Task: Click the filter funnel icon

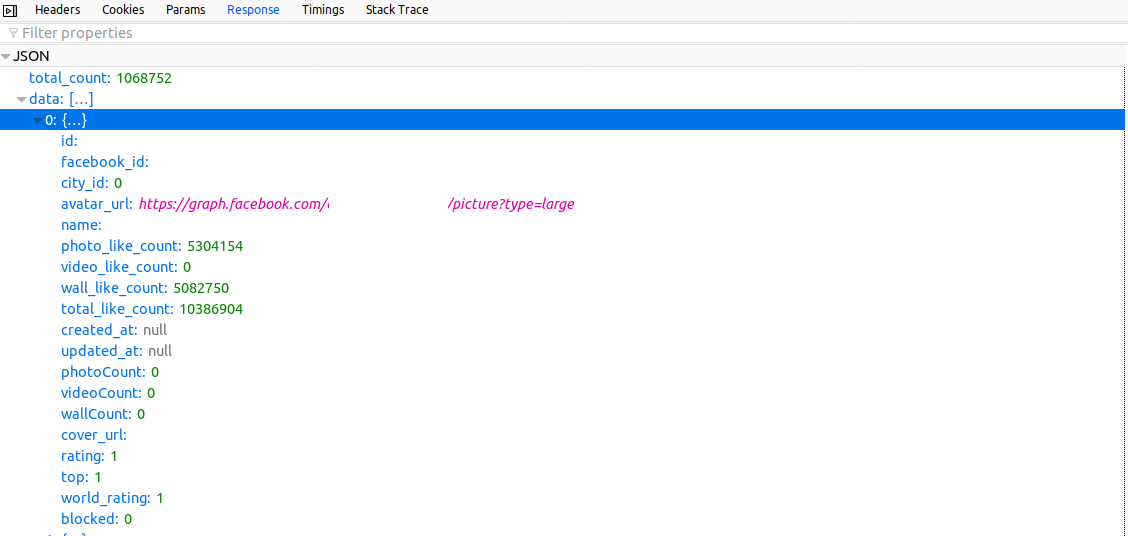Action: click(13, 33)
